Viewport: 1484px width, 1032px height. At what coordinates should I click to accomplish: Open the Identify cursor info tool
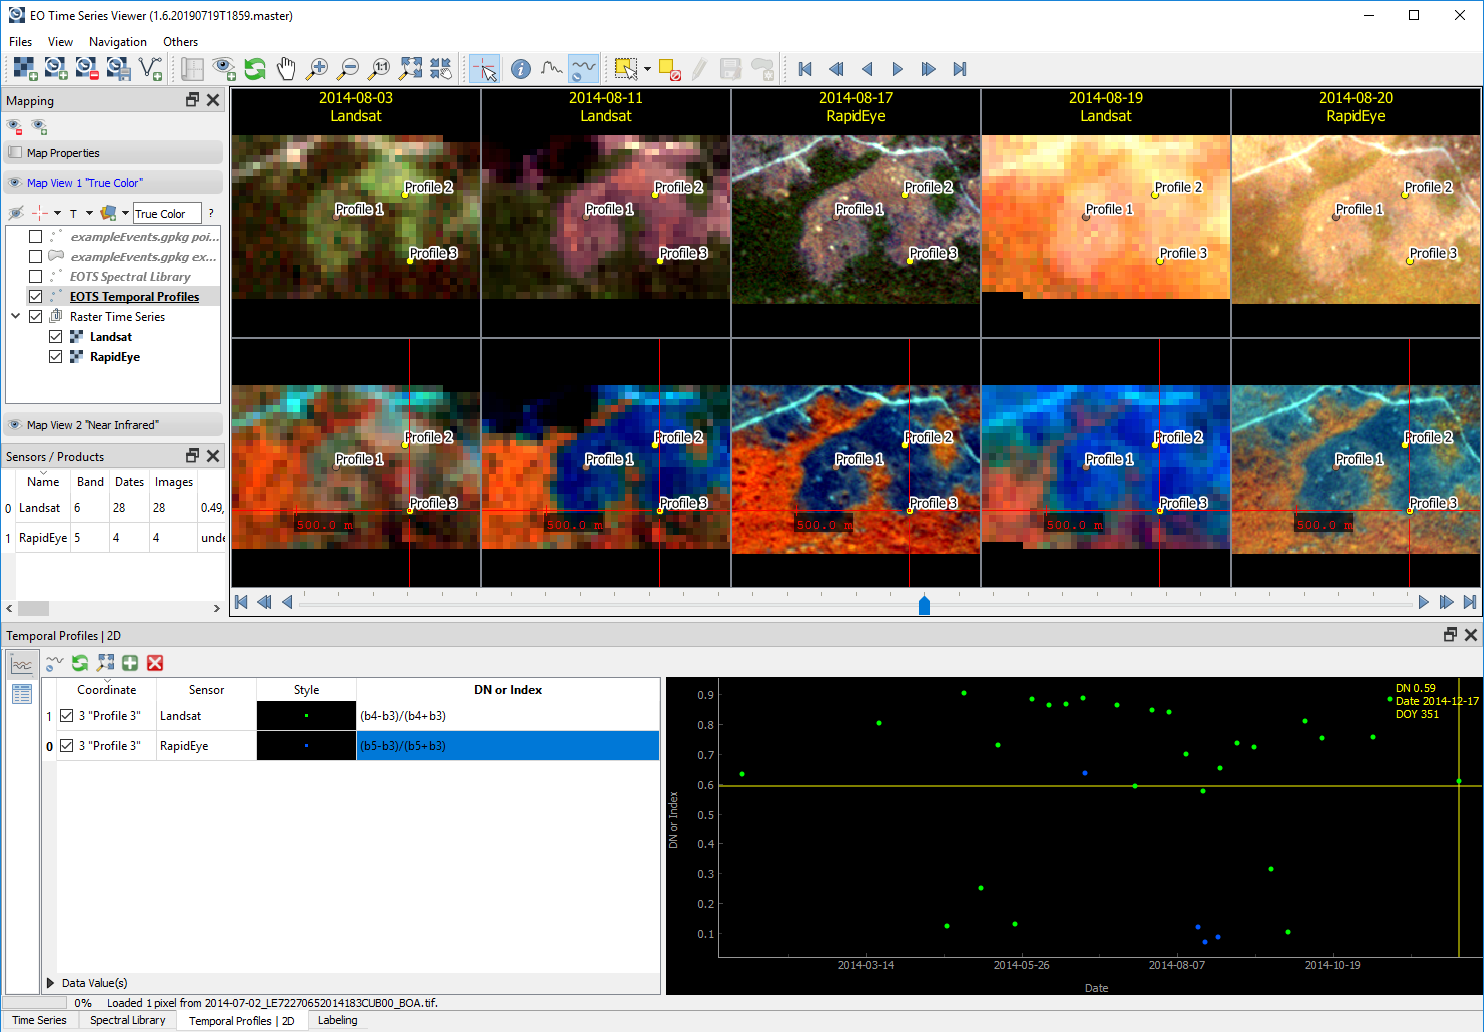(520, 69)
